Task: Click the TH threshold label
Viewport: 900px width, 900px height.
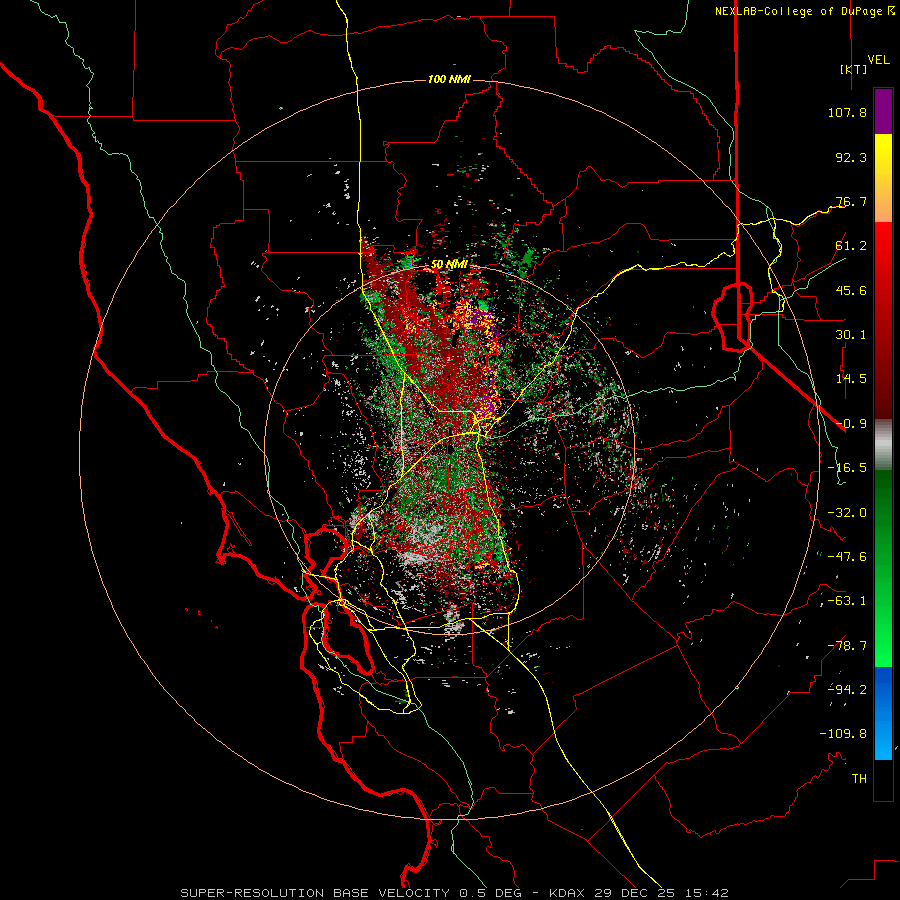Action: 859,779
